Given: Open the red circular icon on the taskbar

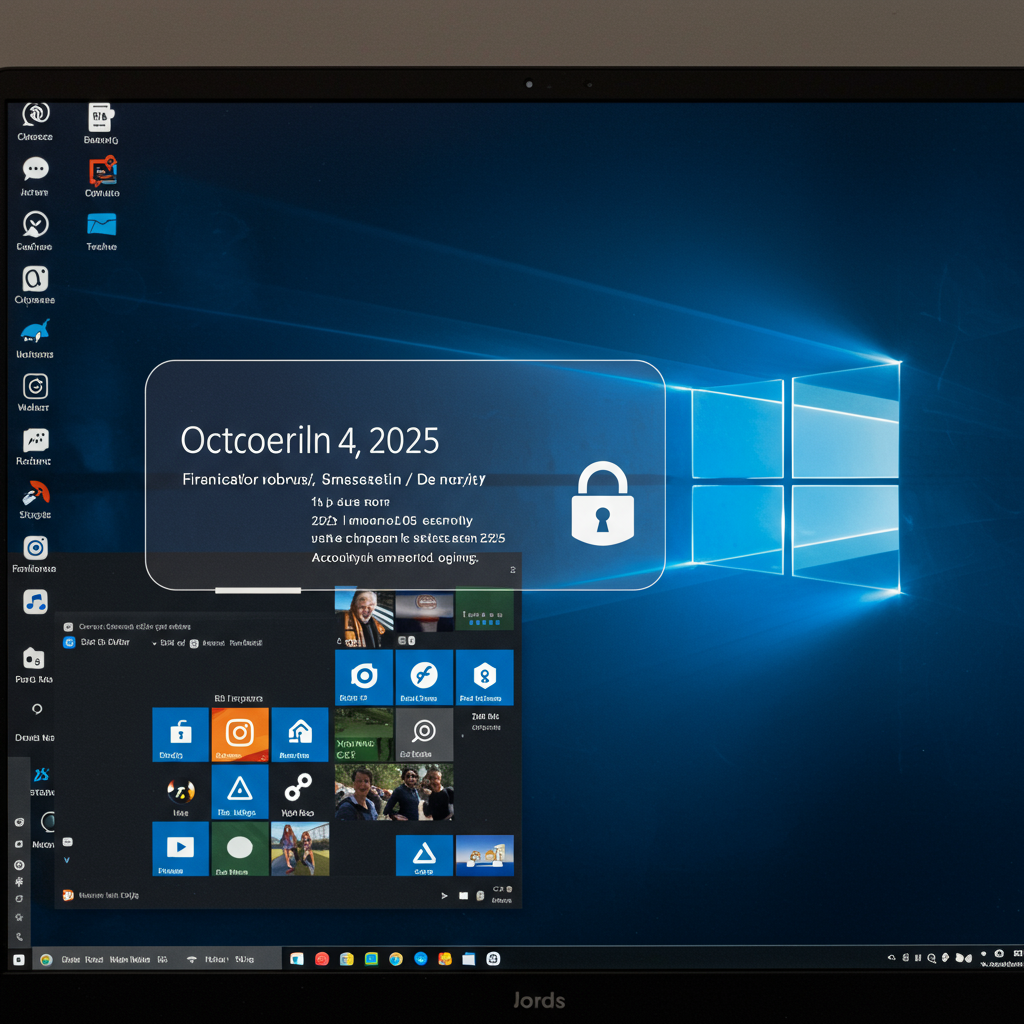Looking at the screenshot, I should click(x=322, y=959).
